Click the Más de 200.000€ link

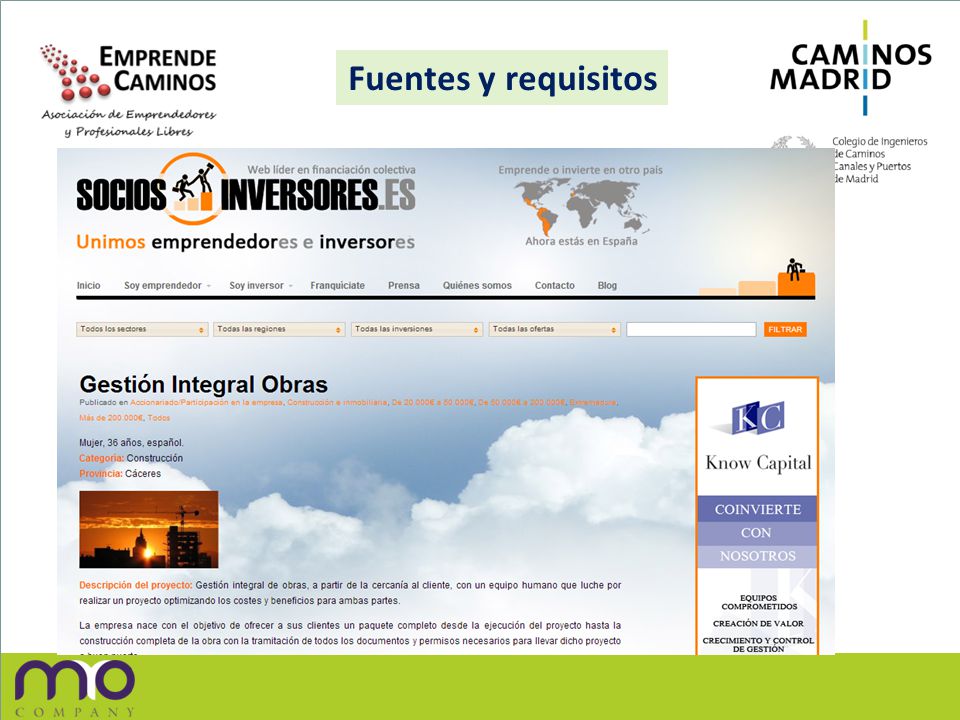pyautogui.click(x=111, y=418)
